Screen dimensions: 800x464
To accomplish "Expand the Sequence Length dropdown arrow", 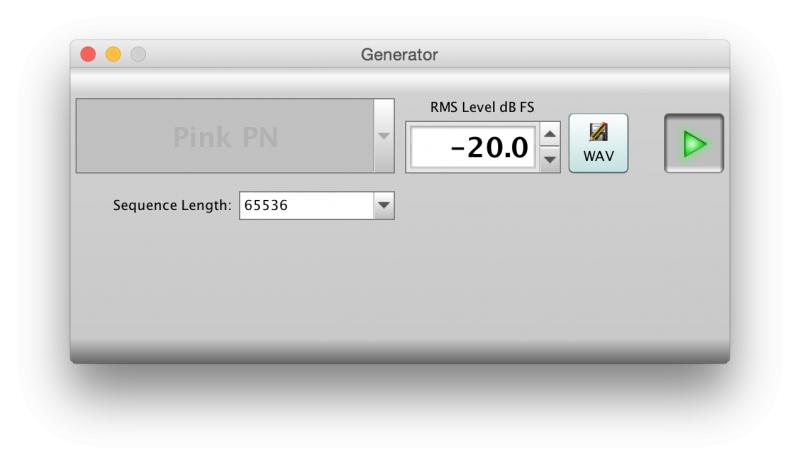I will (384, 205).
